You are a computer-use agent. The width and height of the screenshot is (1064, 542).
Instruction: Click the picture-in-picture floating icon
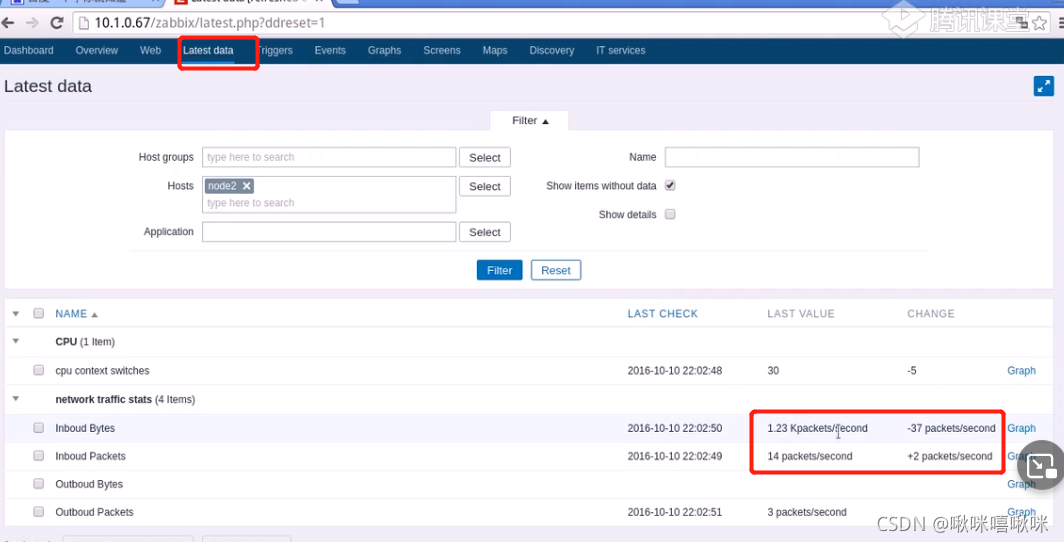click(1040, 465)
